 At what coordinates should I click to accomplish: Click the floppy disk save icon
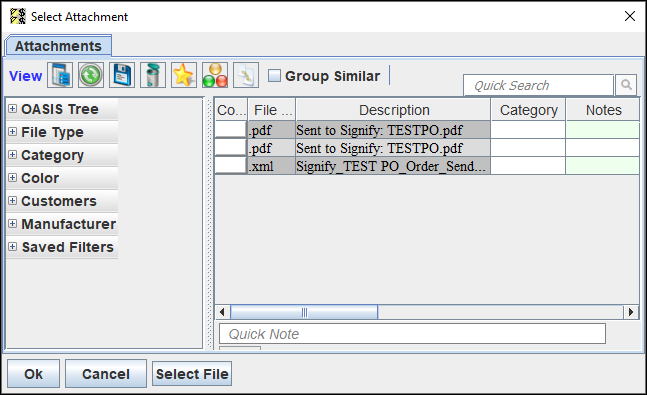pos(122,75)
